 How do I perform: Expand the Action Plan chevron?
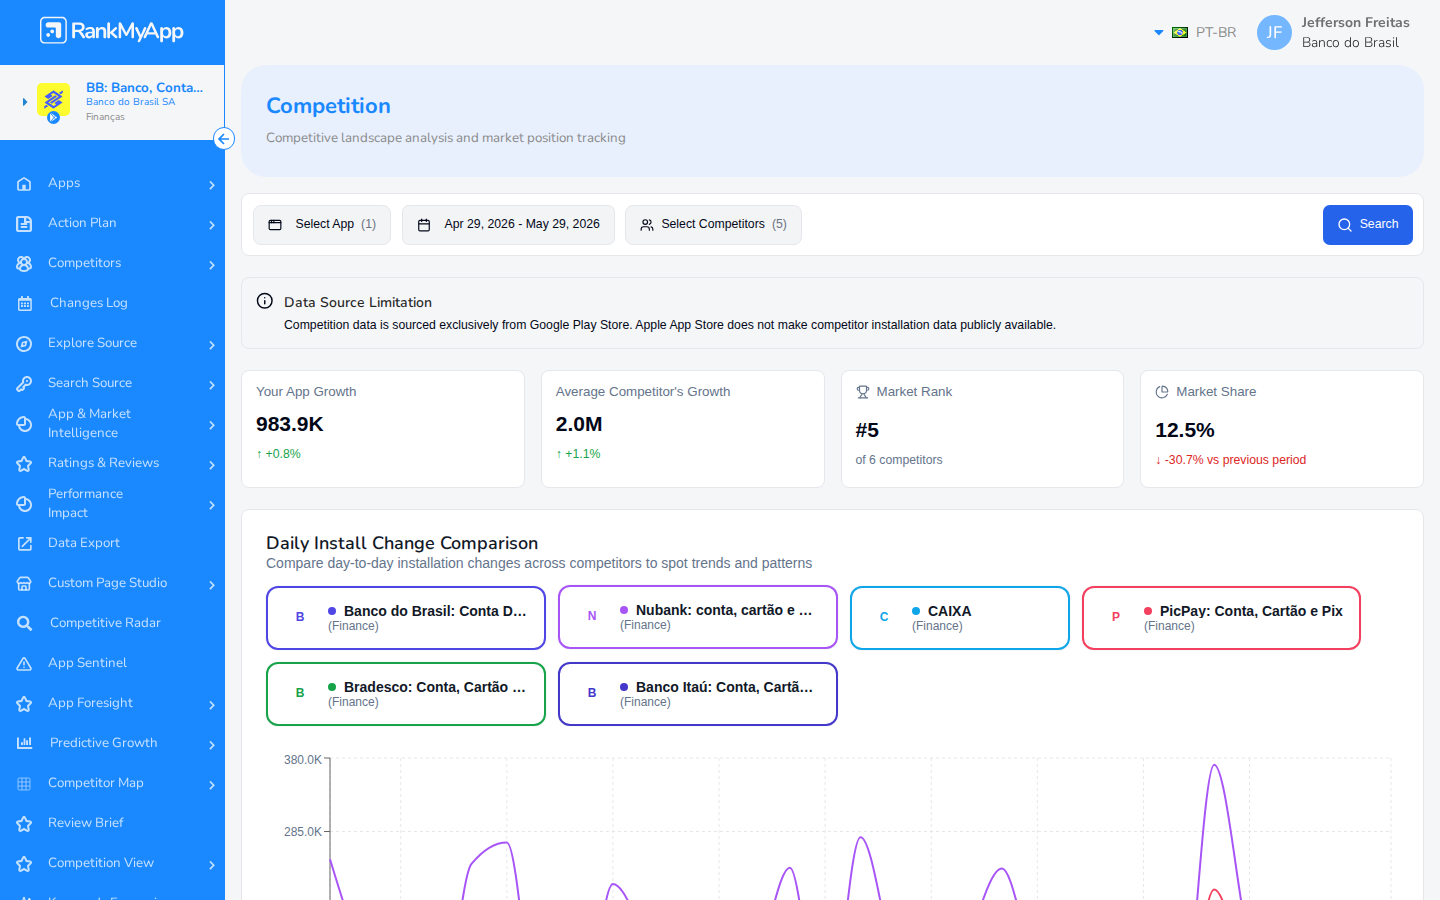pyautogui.click(x=212, y=225)
